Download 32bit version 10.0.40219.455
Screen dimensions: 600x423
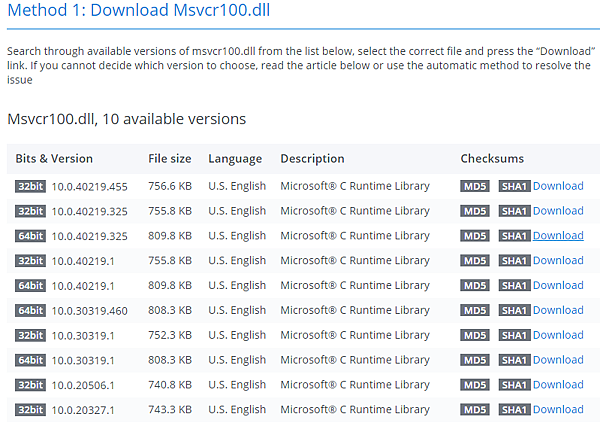point(558,186)
